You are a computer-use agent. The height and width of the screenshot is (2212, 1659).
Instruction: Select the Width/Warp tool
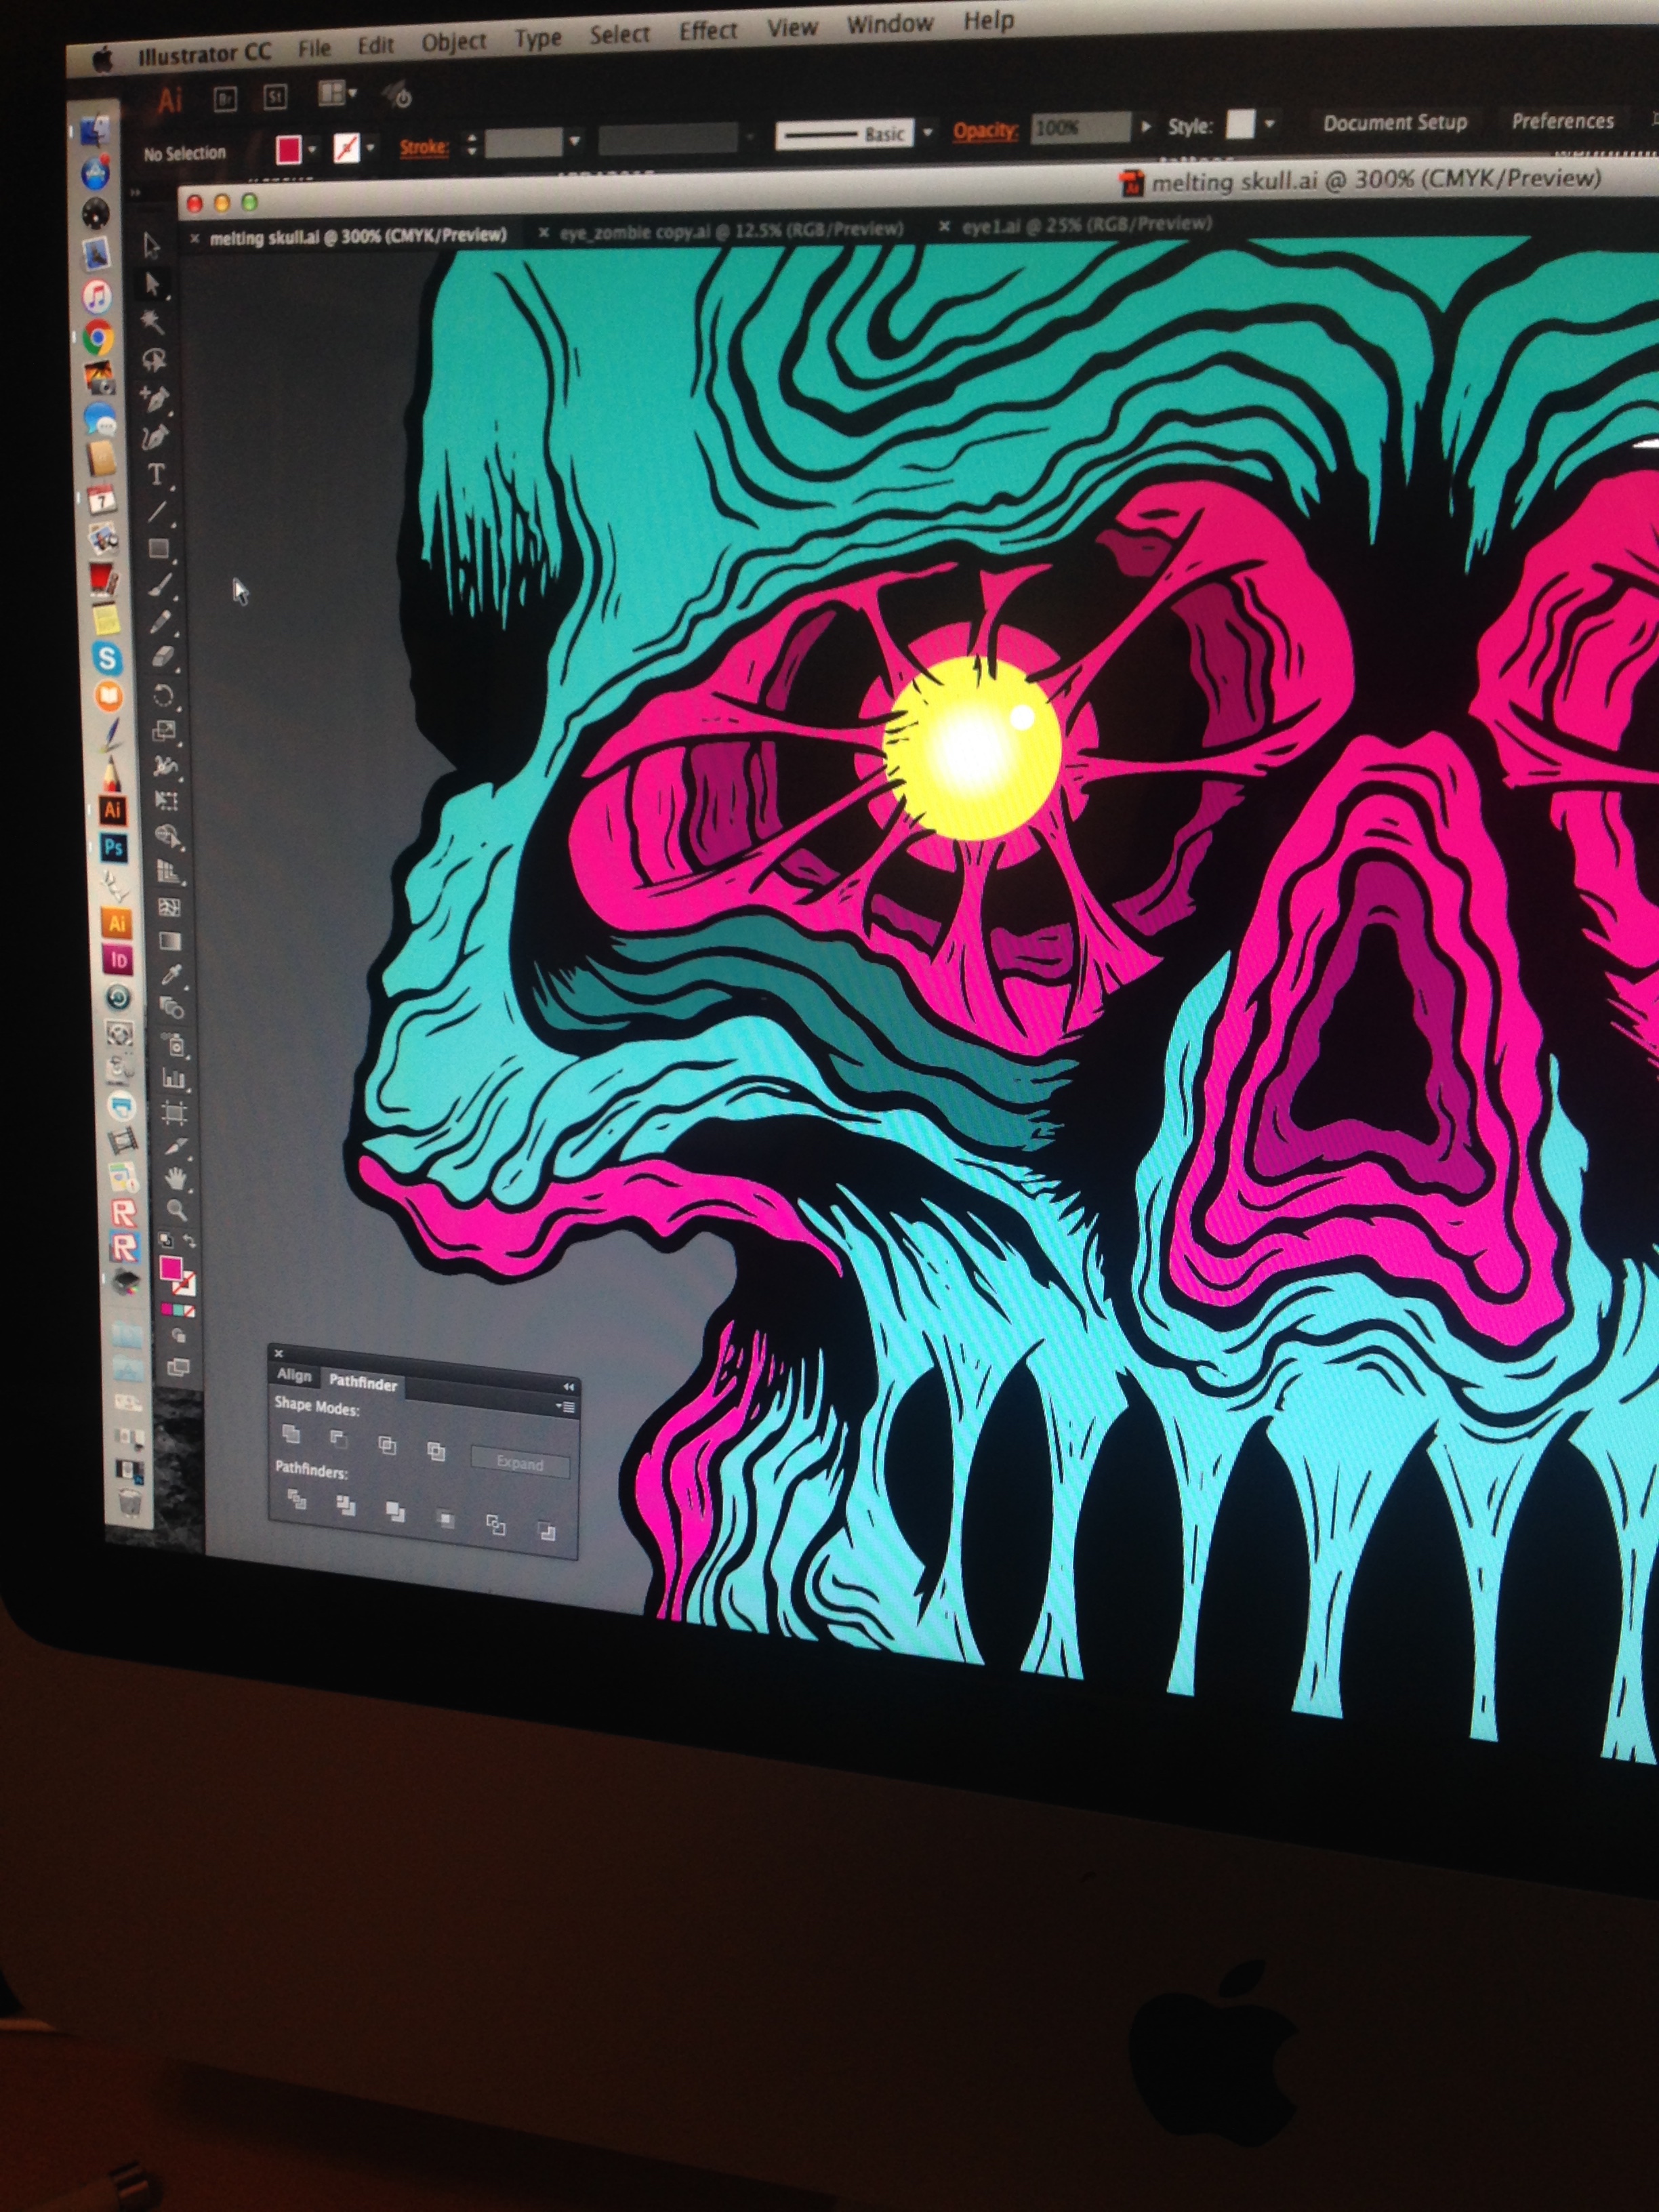[x=165, y=766]
